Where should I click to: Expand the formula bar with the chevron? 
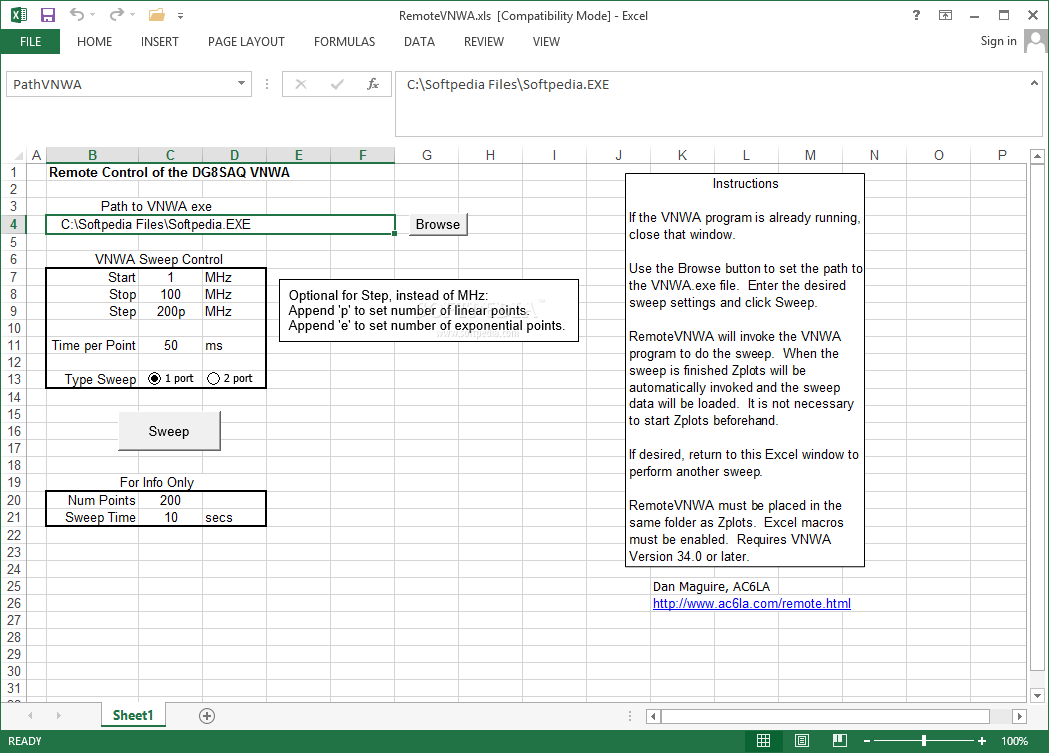point(1034,83)
